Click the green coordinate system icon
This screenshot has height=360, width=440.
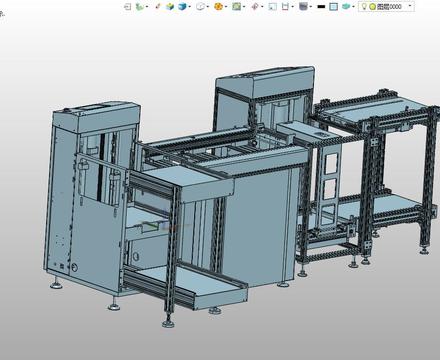[x=140, y=6]
